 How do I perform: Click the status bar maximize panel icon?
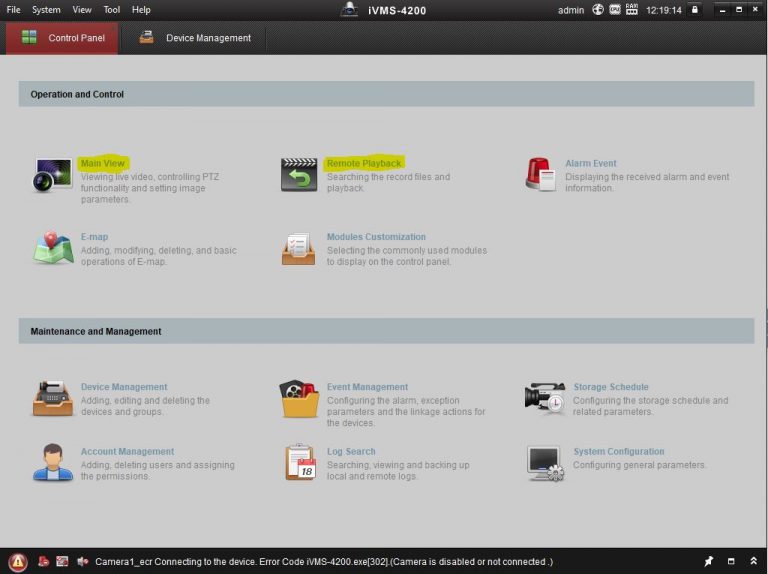click(731, 561)
